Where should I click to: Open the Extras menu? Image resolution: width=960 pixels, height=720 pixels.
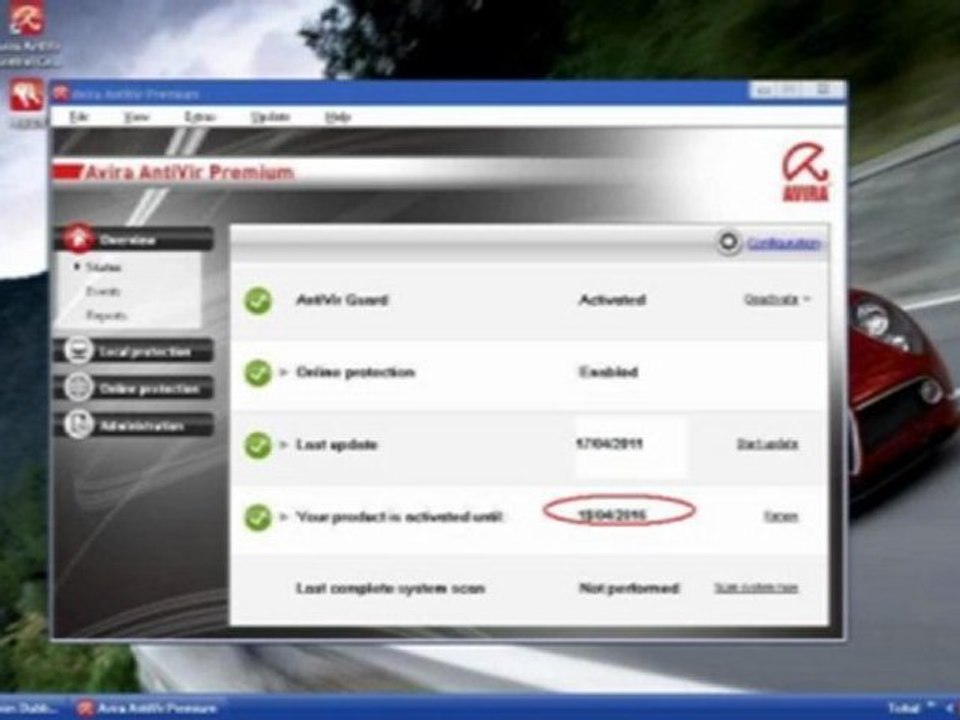(x=200, y=116)
